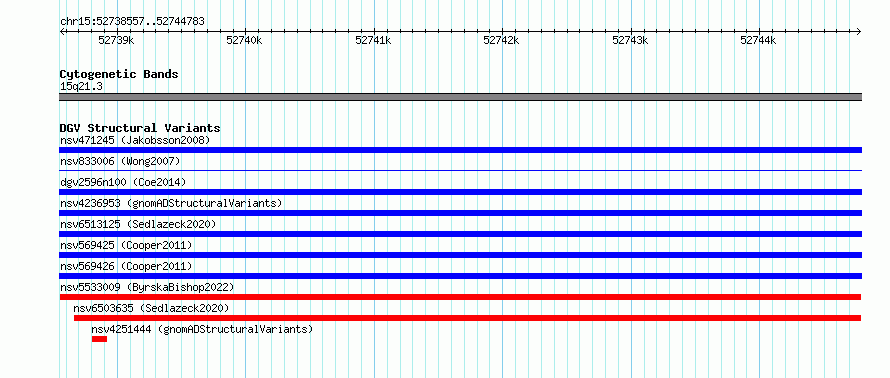The image size is (890, 378).
Task: Click the nsv6513125 (Sedlazeck2020) label
Action: [x=138, y=224]
